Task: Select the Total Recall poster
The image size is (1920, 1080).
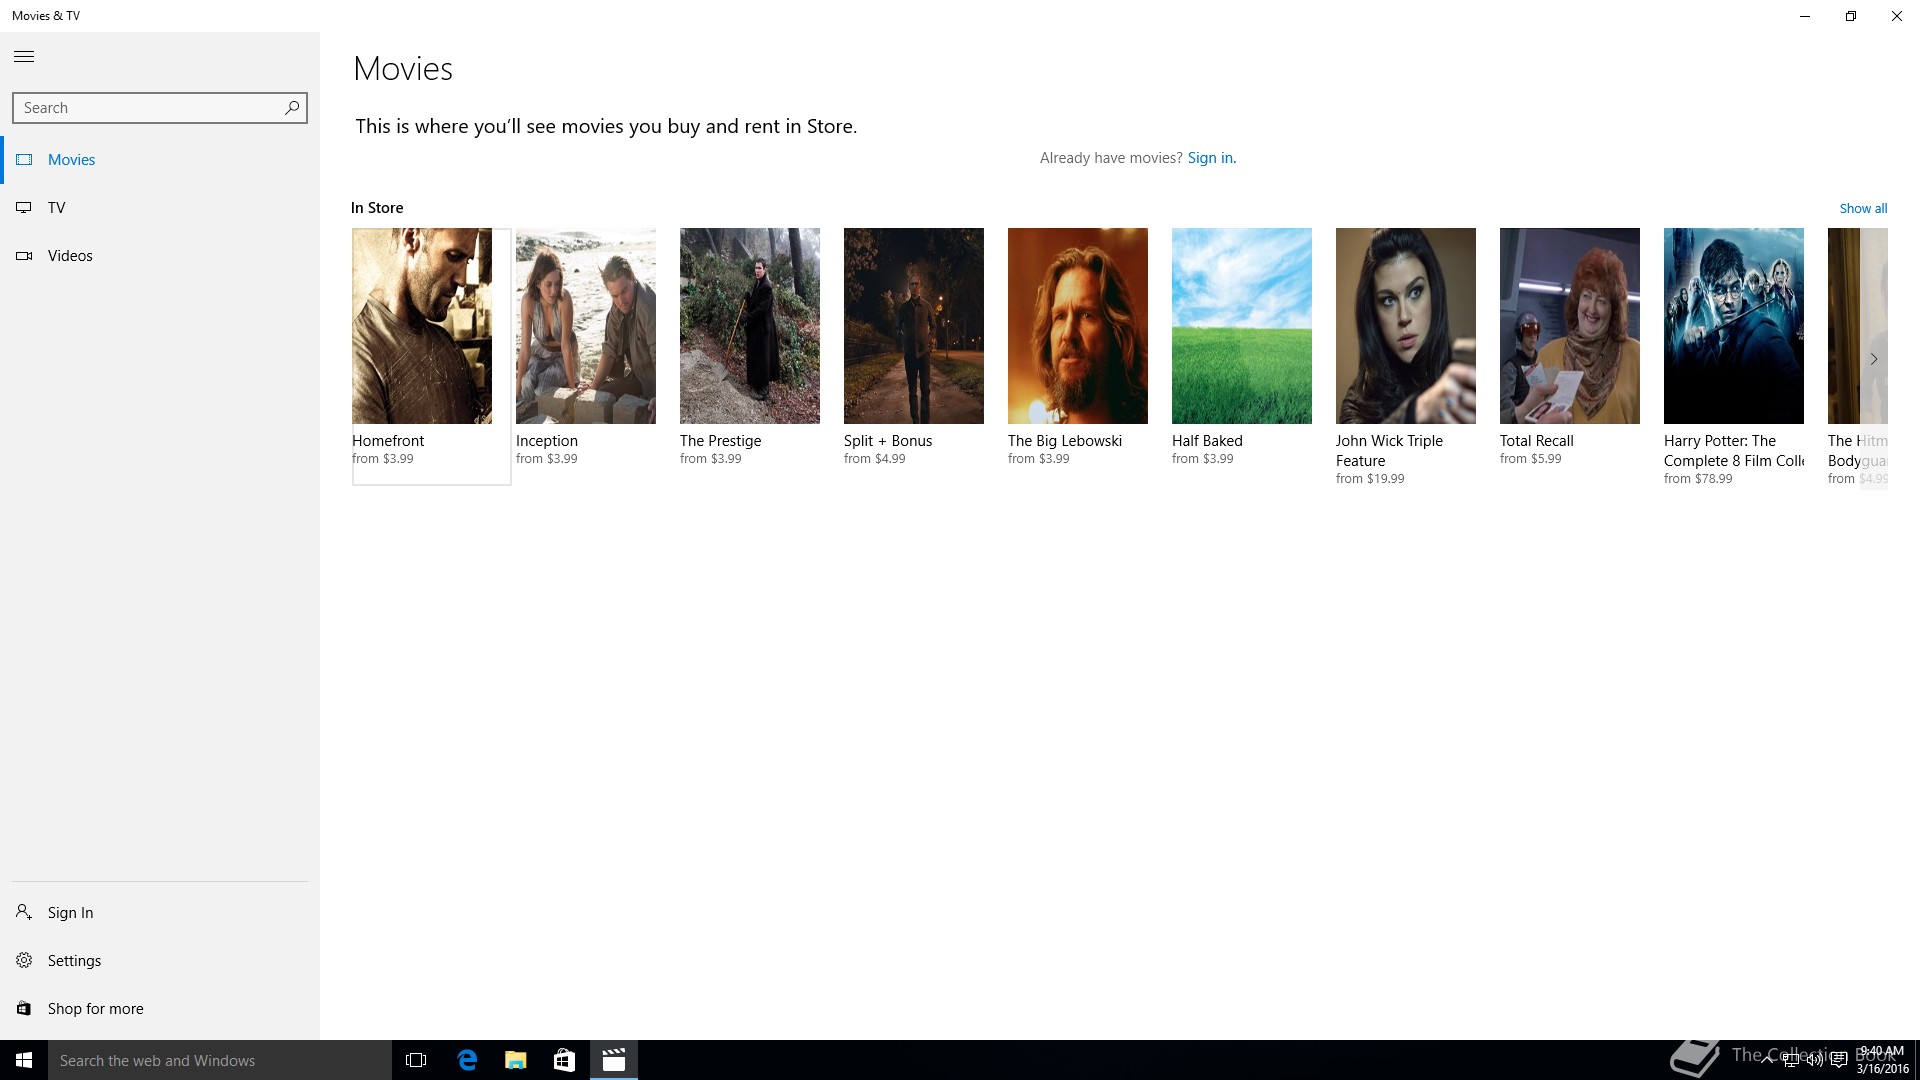Action: (x=1570, y=326)
